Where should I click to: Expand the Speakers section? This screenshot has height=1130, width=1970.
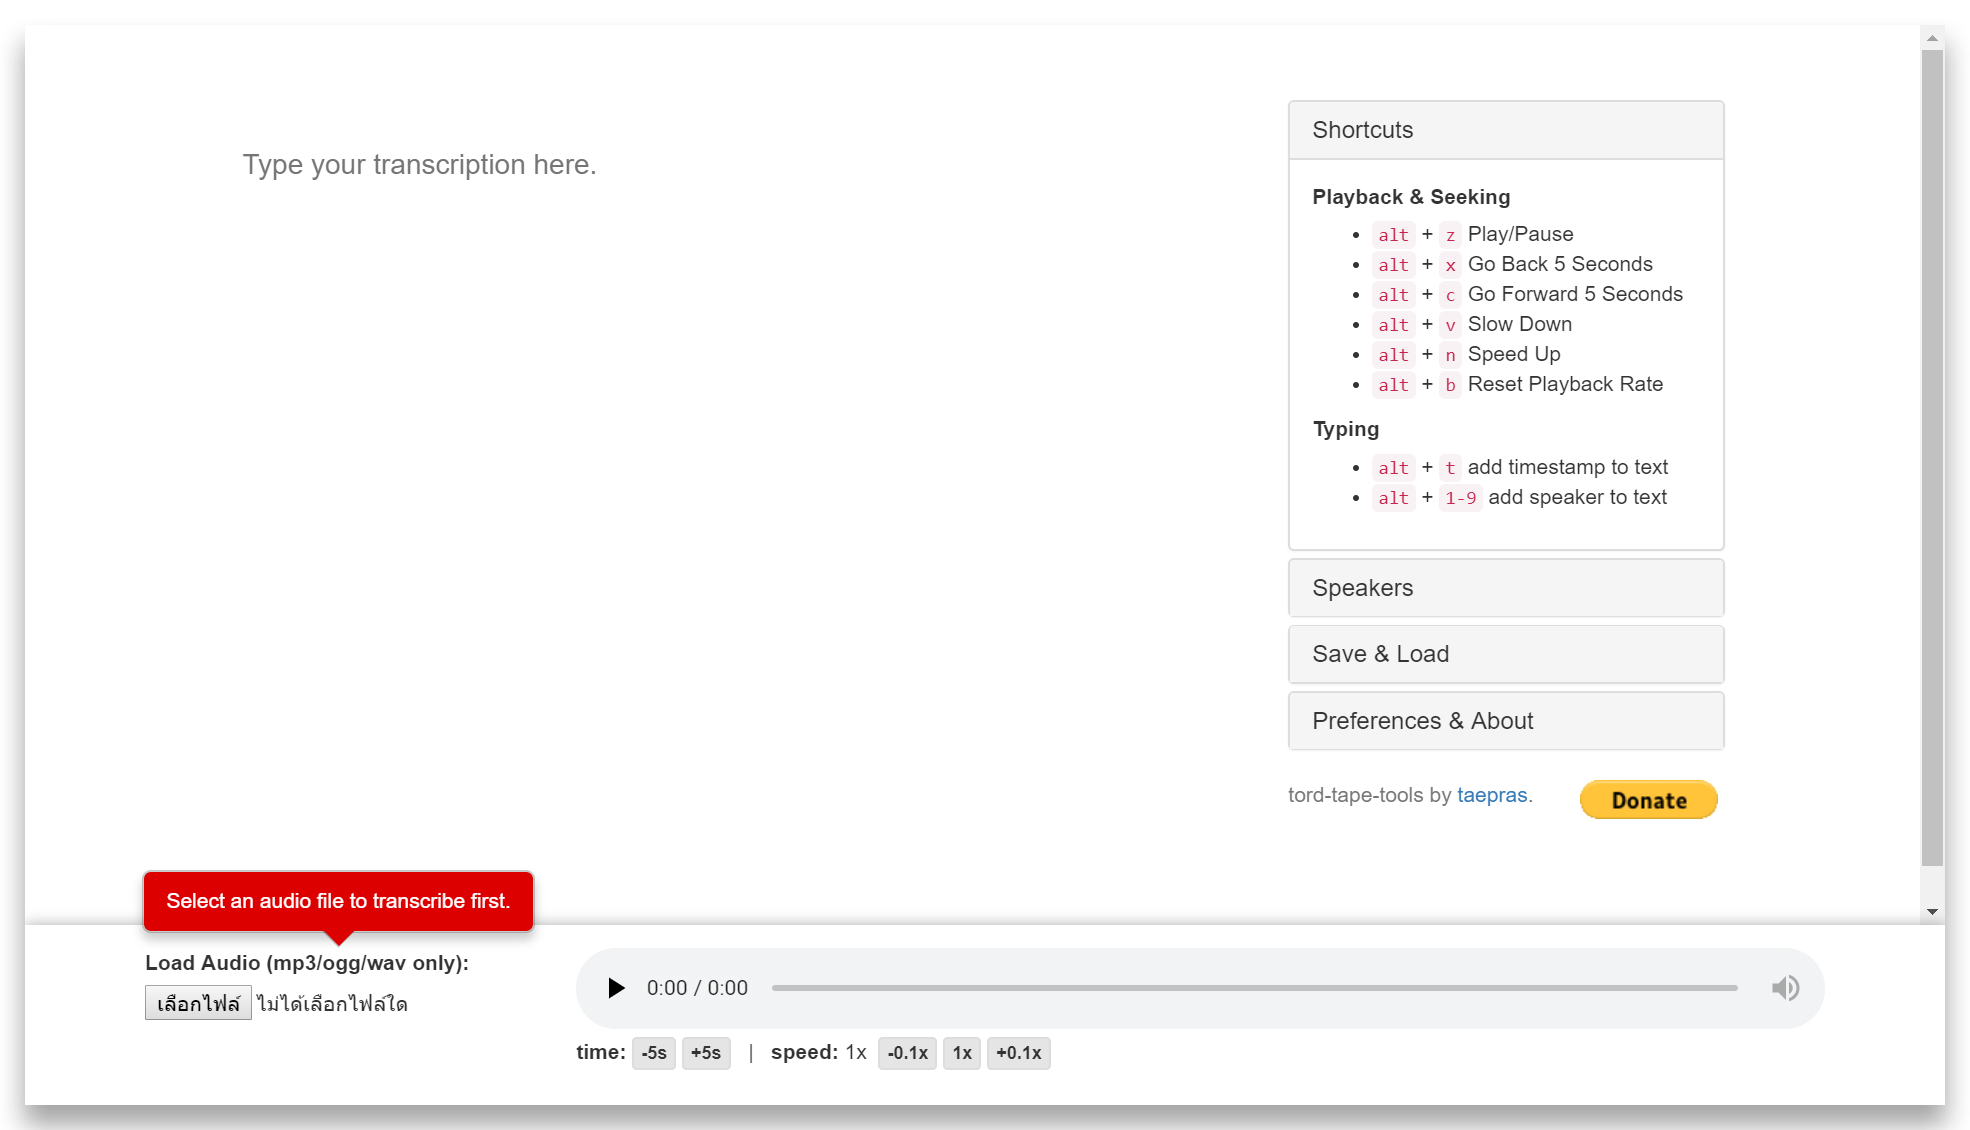tap(1506, 587)
